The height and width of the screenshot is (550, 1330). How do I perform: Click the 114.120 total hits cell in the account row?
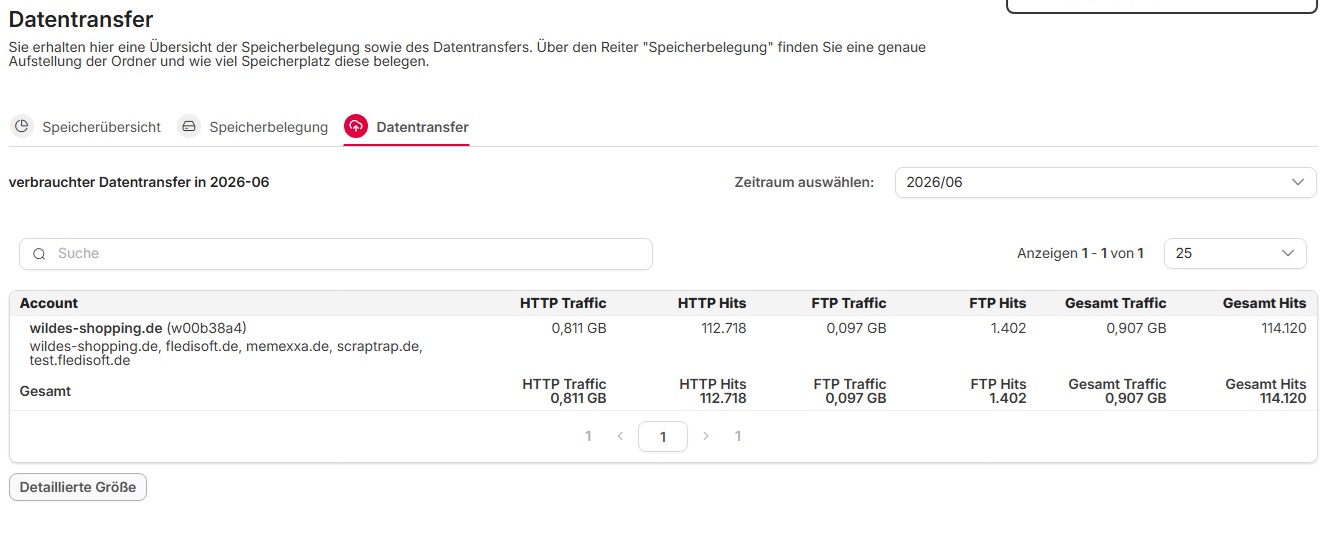[1283, 328]
